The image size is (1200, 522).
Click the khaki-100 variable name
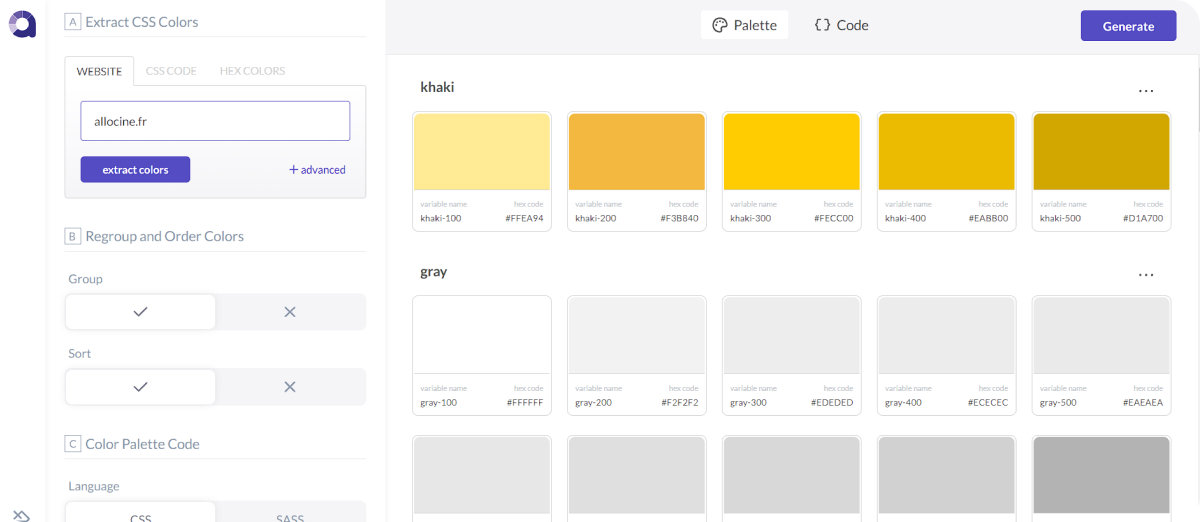[441, 218]
